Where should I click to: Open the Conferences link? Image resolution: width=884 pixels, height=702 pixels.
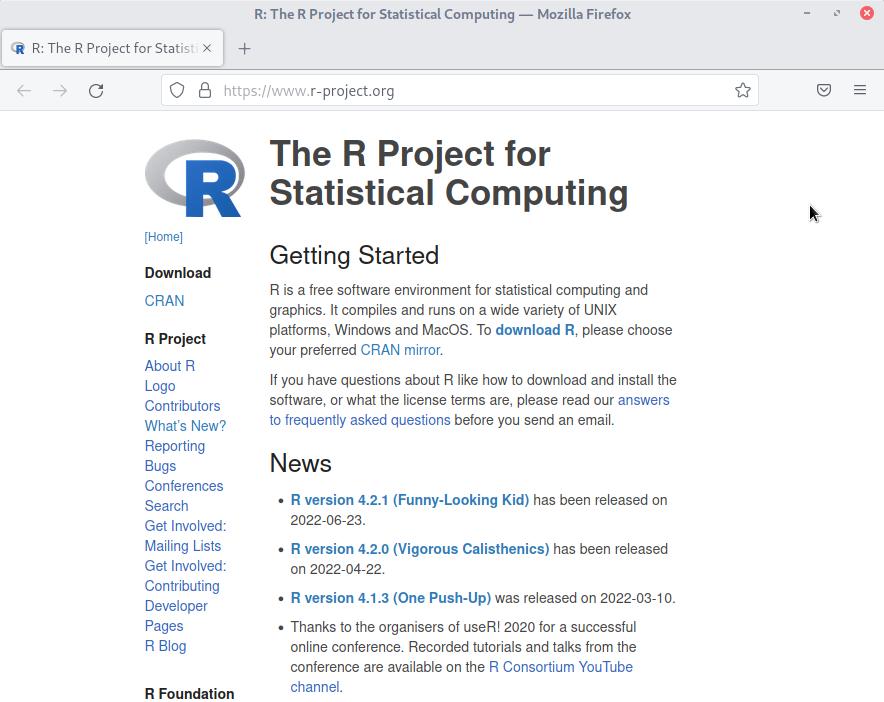184,486
